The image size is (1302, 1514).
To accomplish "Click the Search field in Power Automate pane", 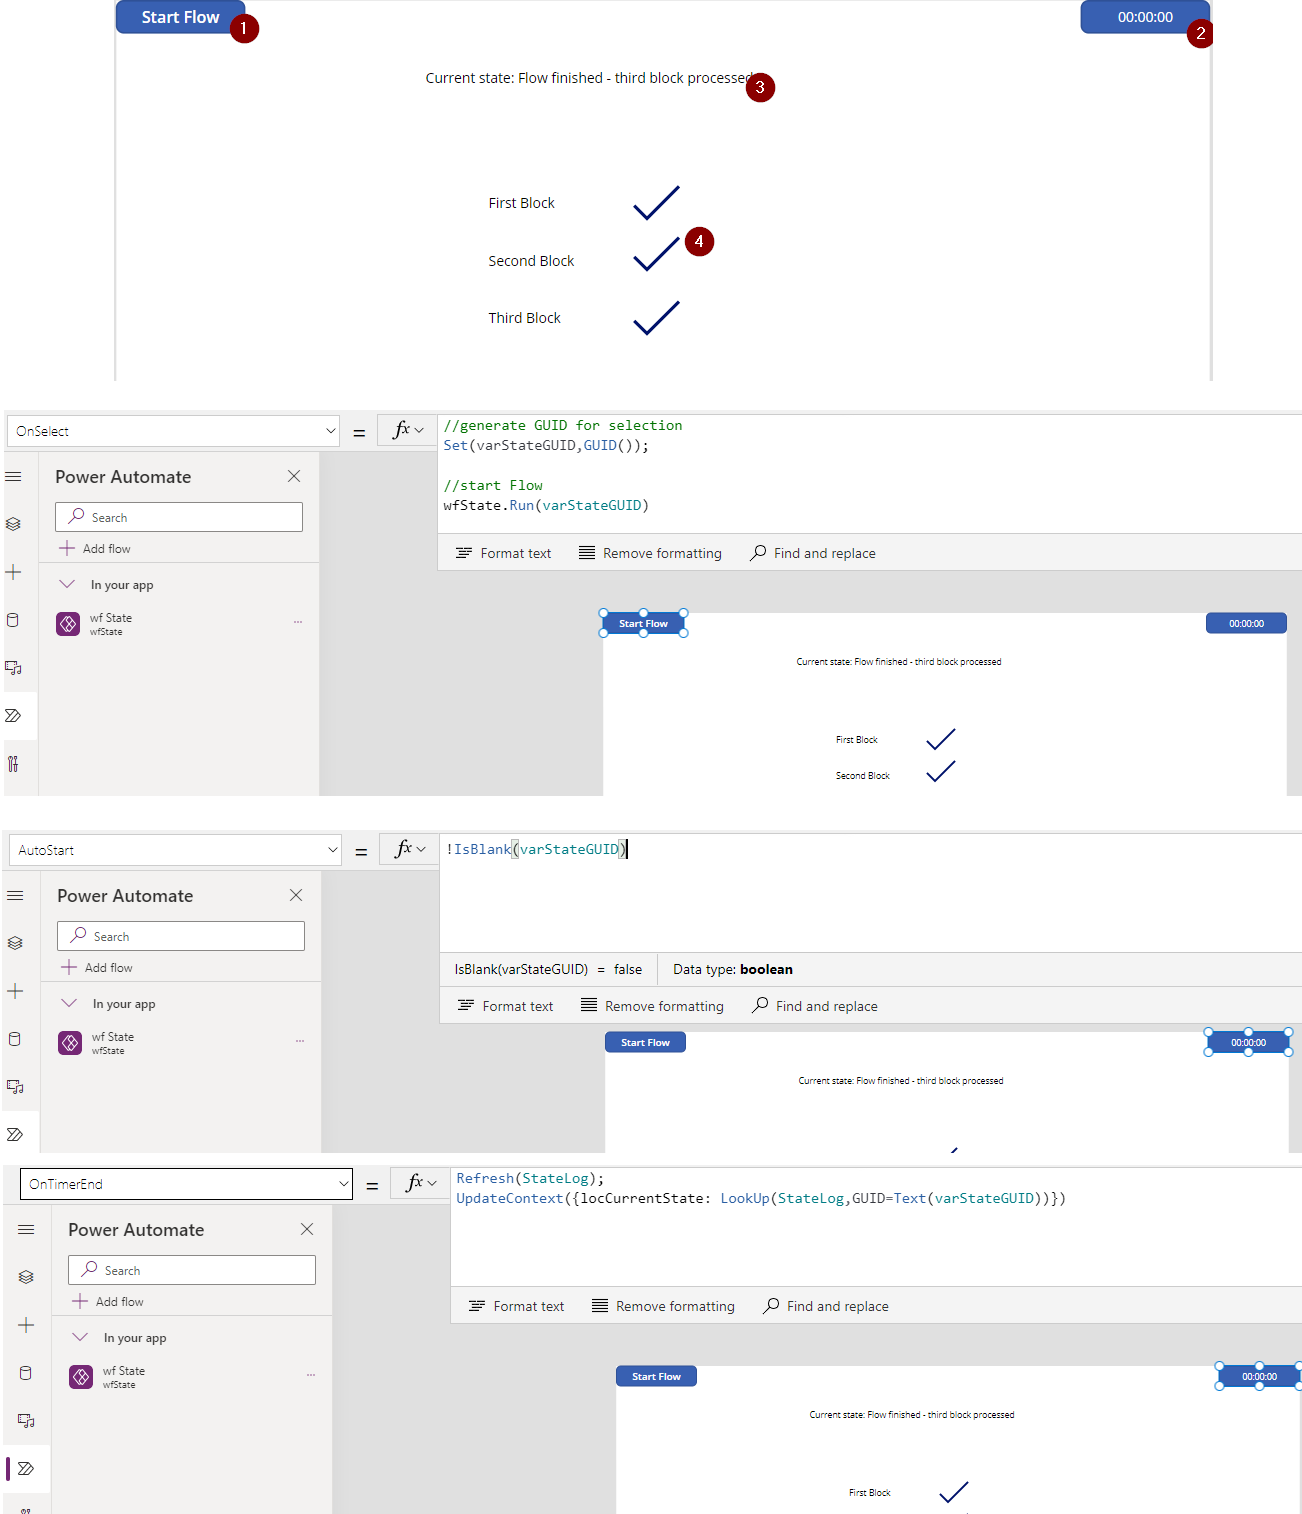I will pyautogui.click(x=178, y=516).
